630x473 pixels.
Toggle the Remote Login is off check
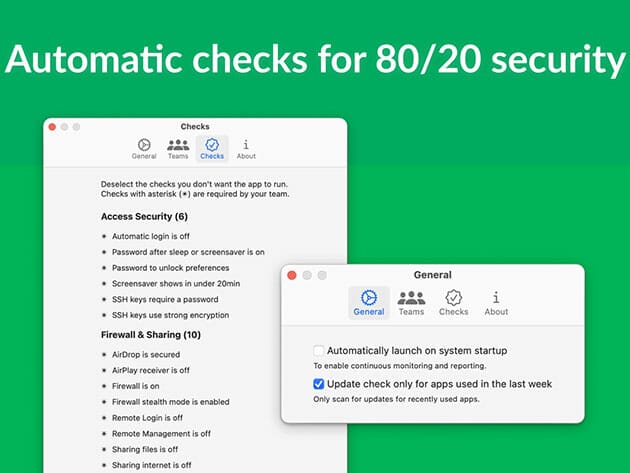coord(104,418)
